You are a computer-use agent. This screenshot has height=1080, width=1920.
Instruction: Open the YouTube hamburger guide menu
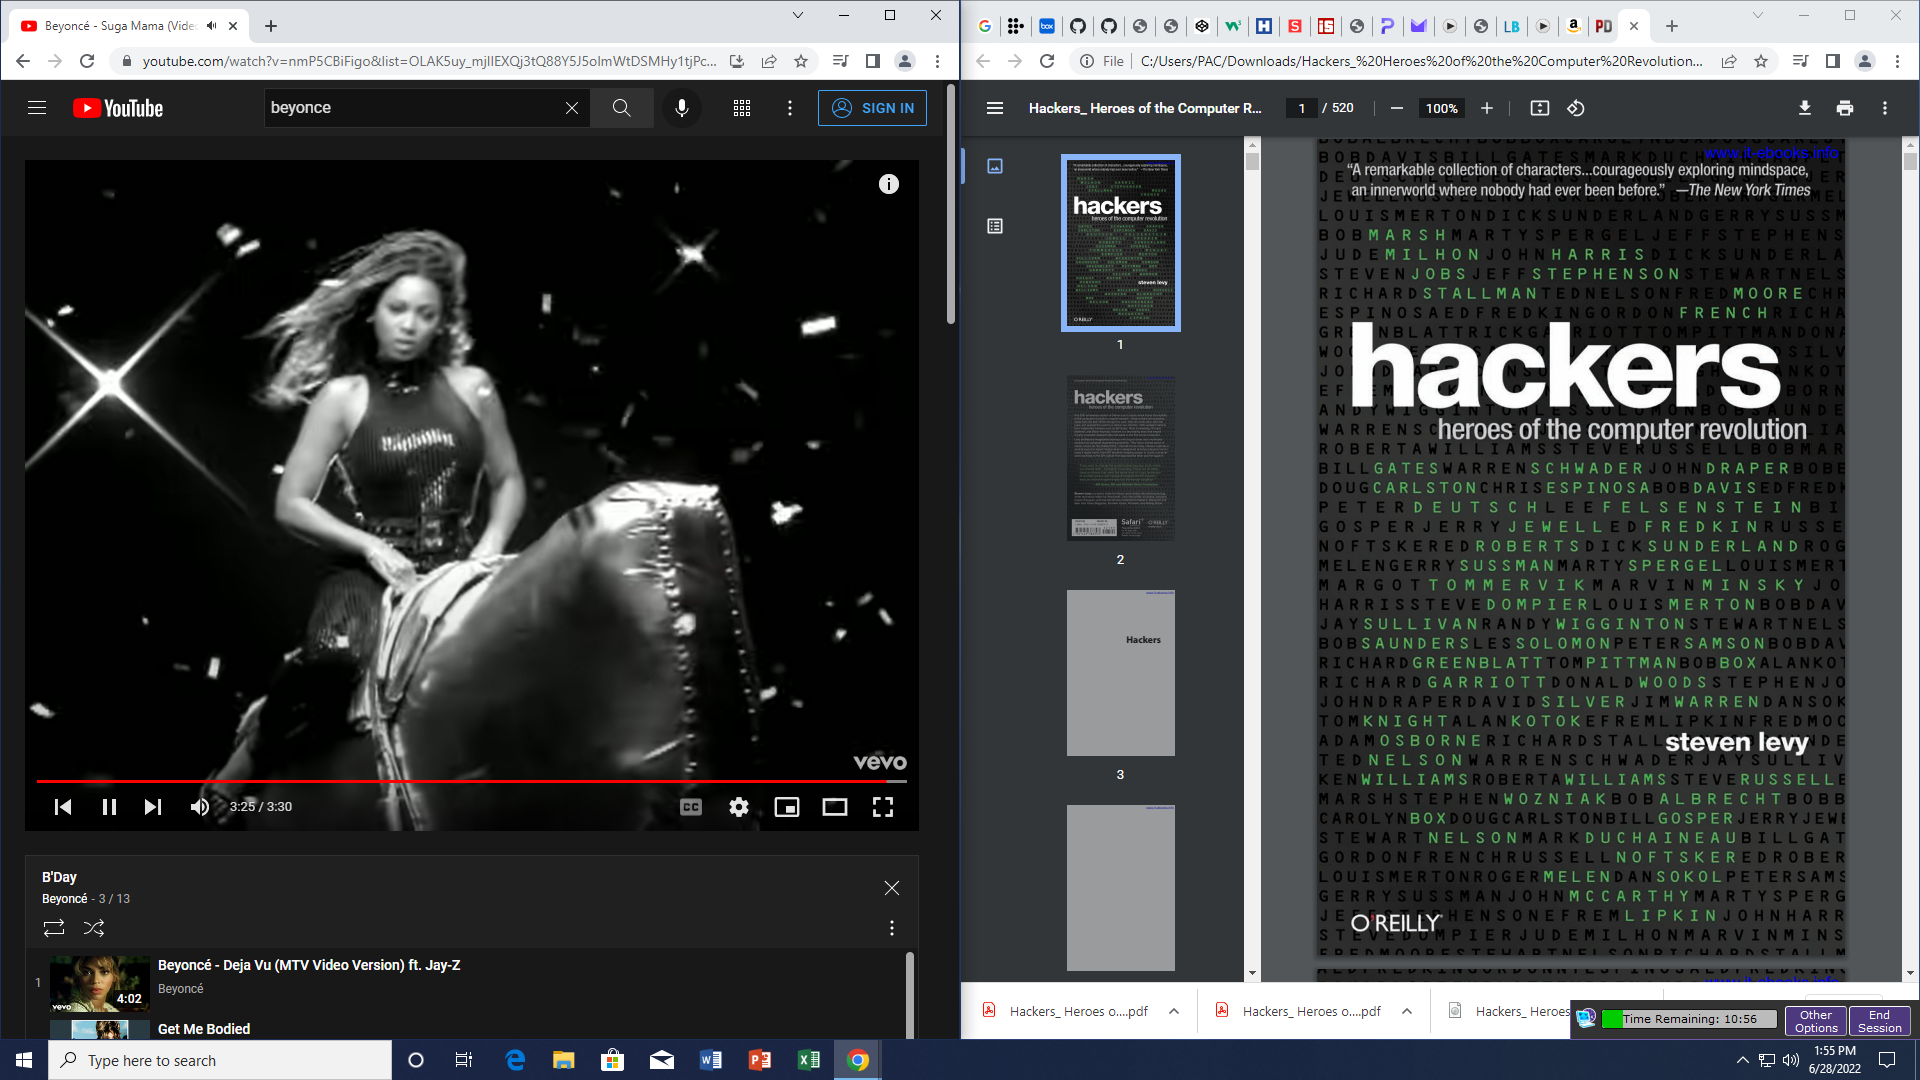(37, 108)
